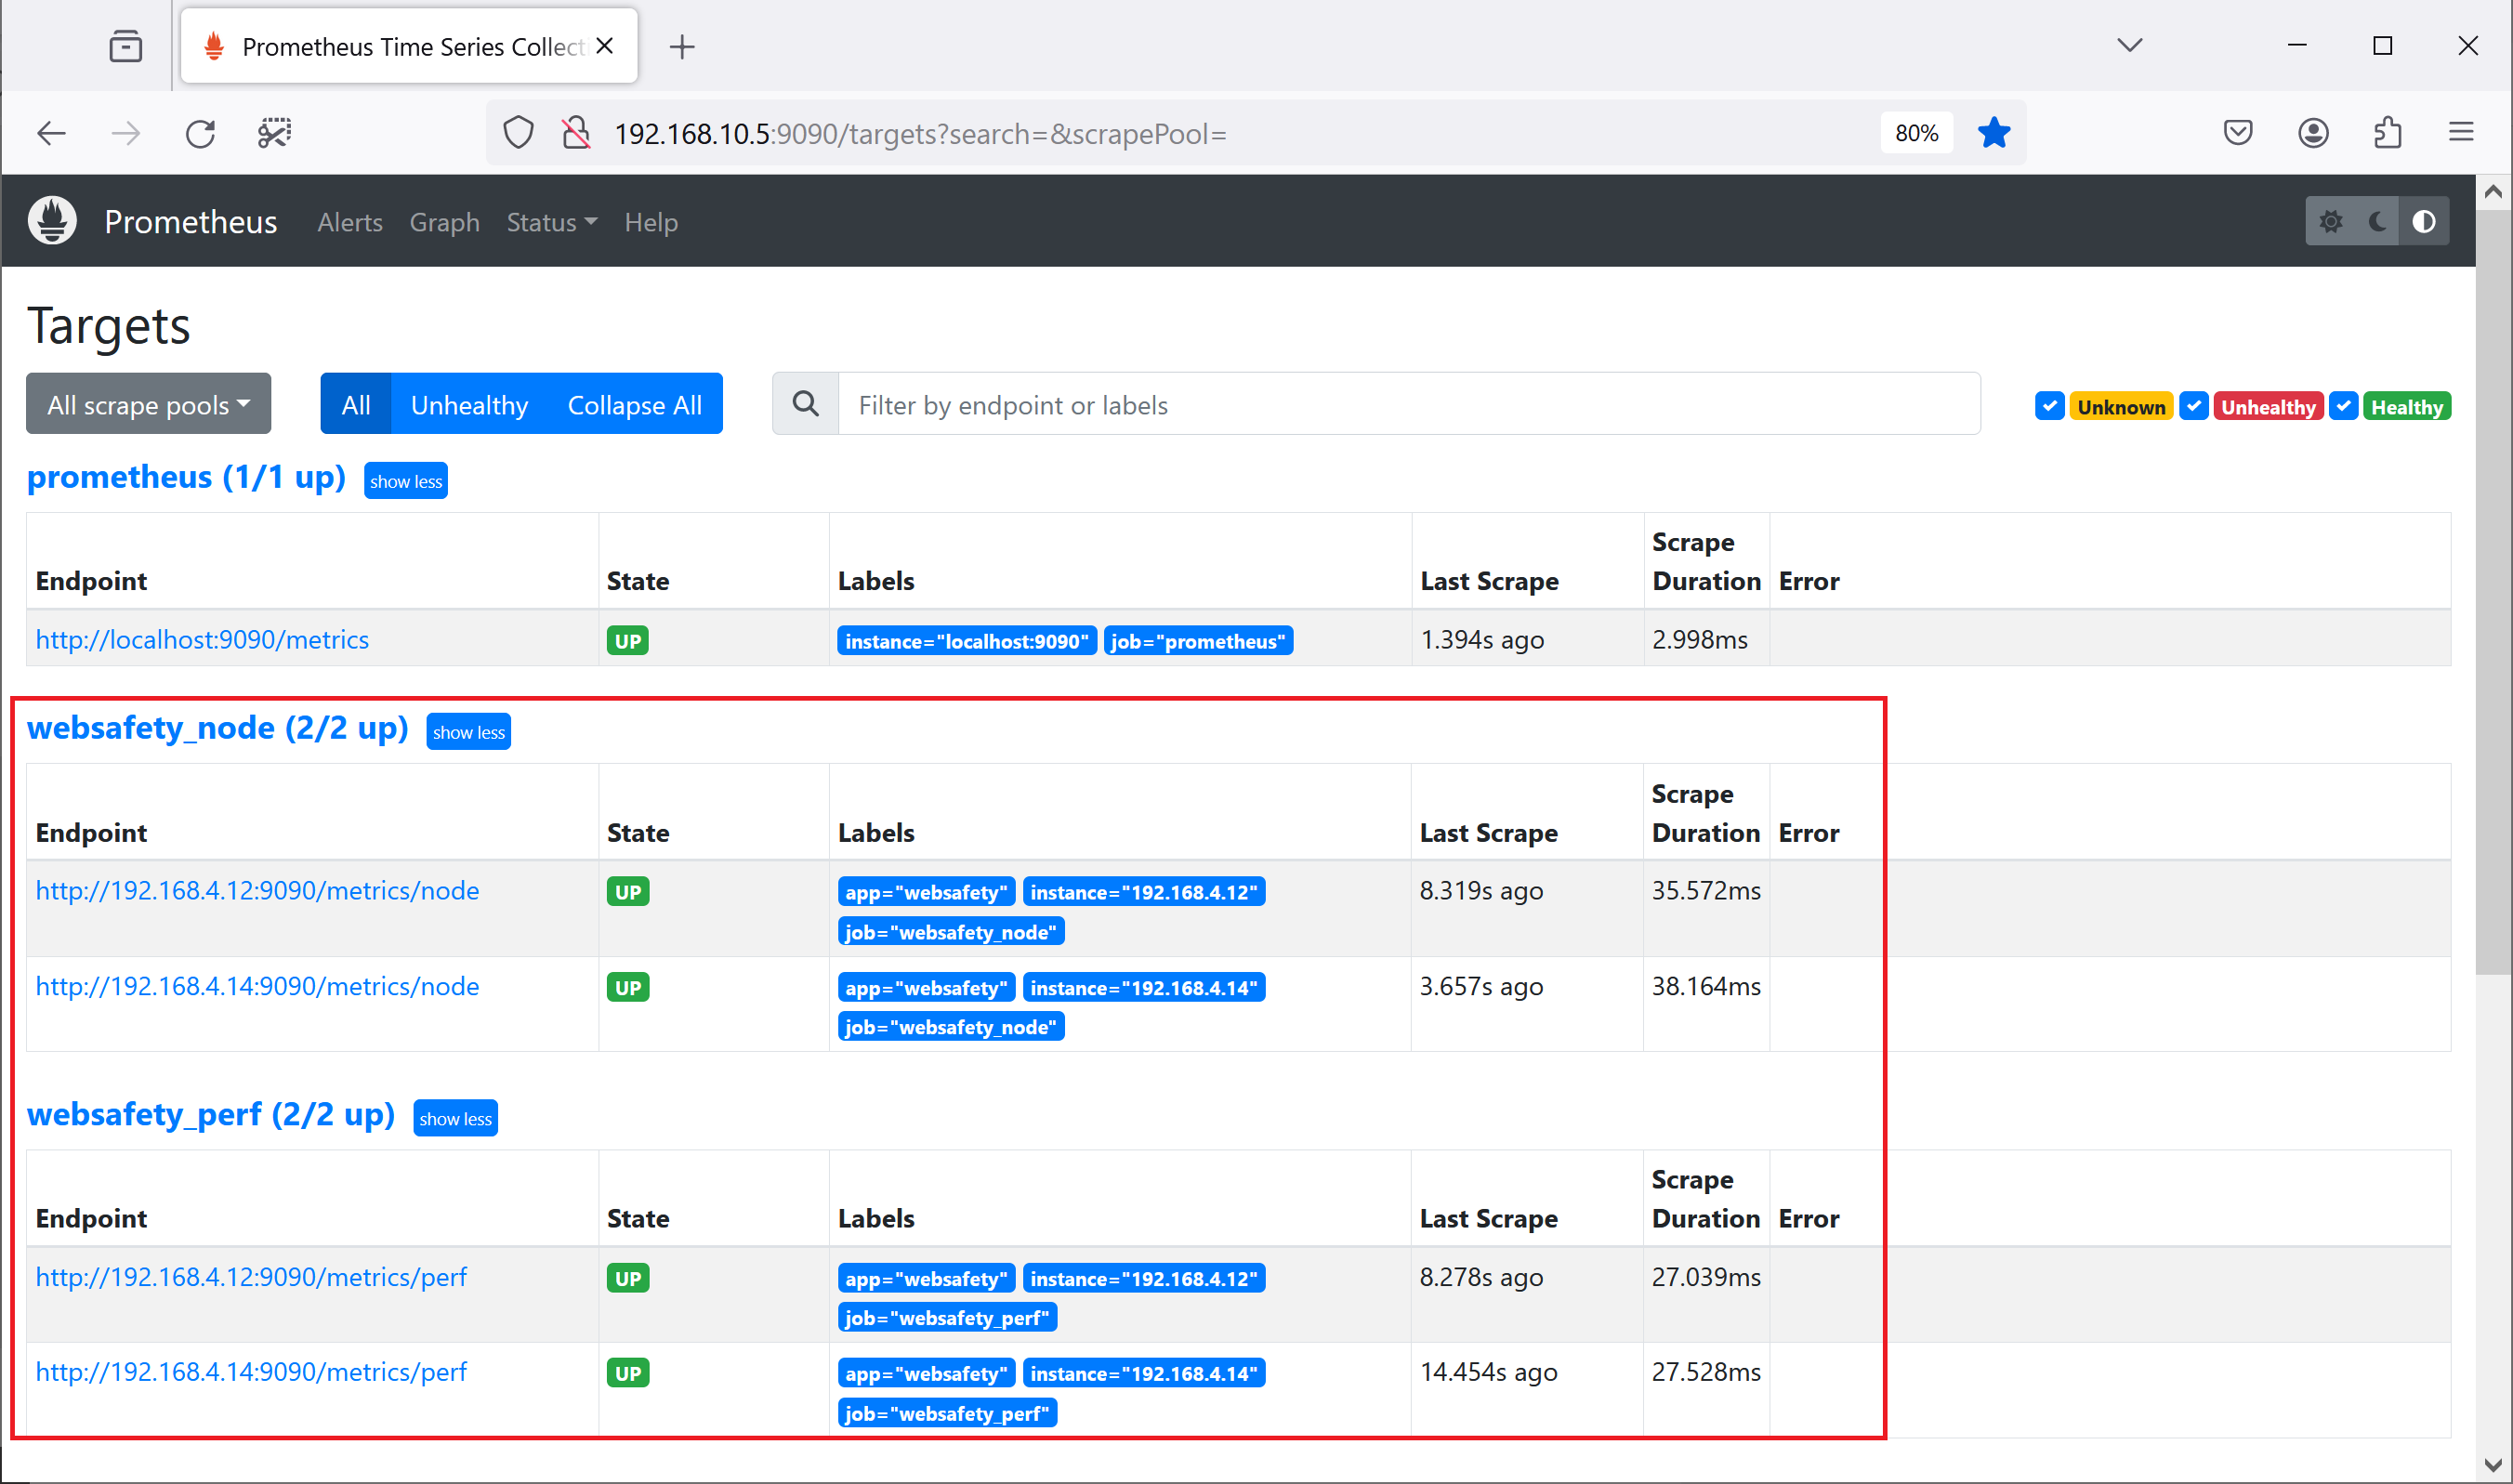Click the instance="localhost:9090" label badge
This screenshot has width=2513, height=1484.
[966, 641]
